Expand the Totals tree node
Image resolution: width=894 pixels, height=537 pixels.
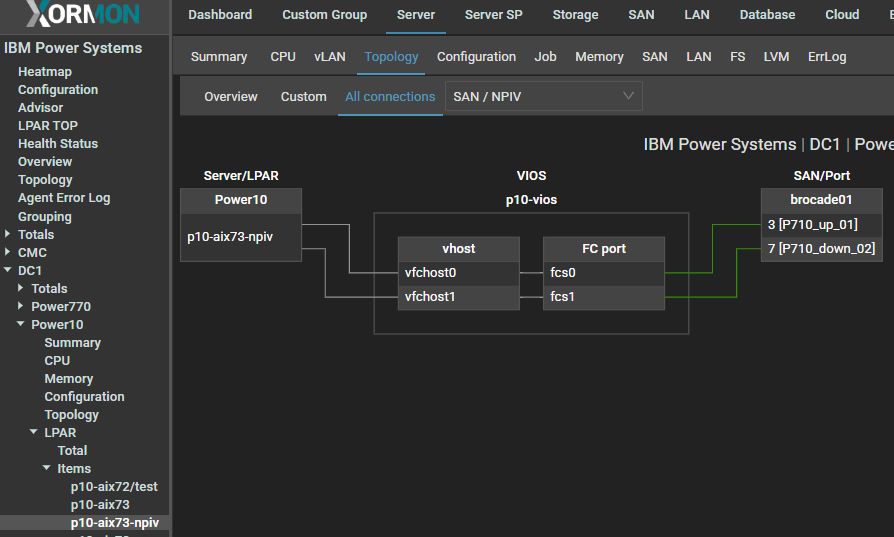click(9, 234)
